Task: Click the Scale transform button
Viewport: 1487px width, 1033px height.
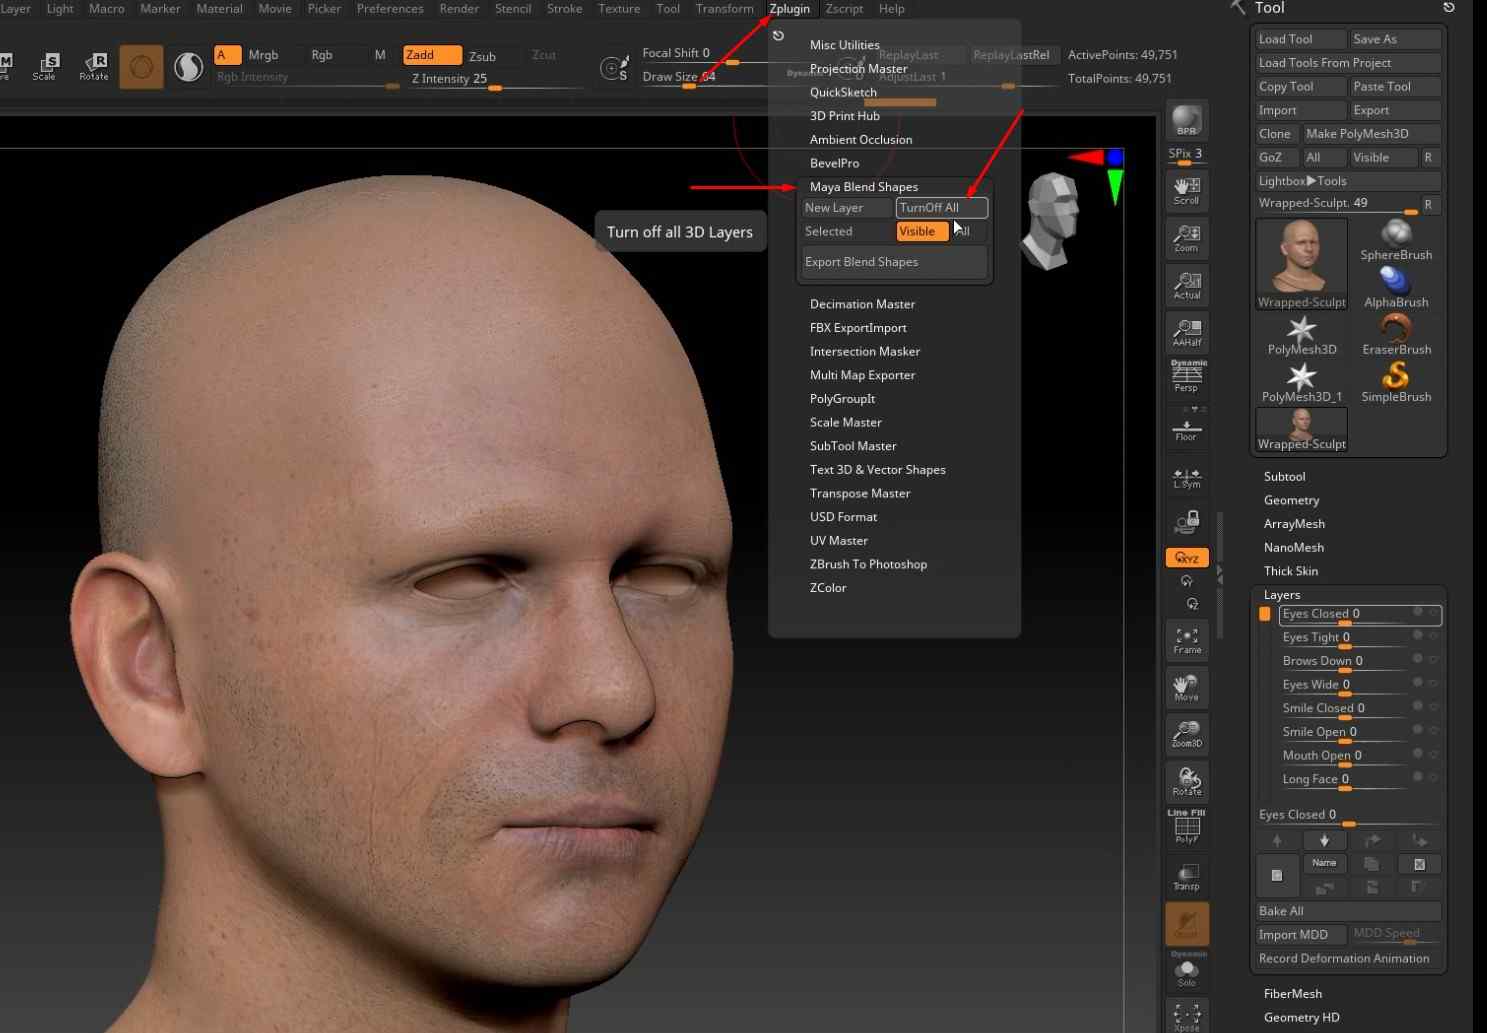Action: (44, 67)
